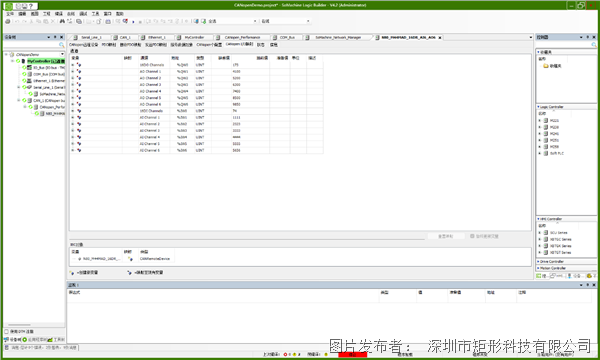Toggle the checkbox at bottom of device tree panel
Screen dimensions: 600x360
click(x=7, y=331)
